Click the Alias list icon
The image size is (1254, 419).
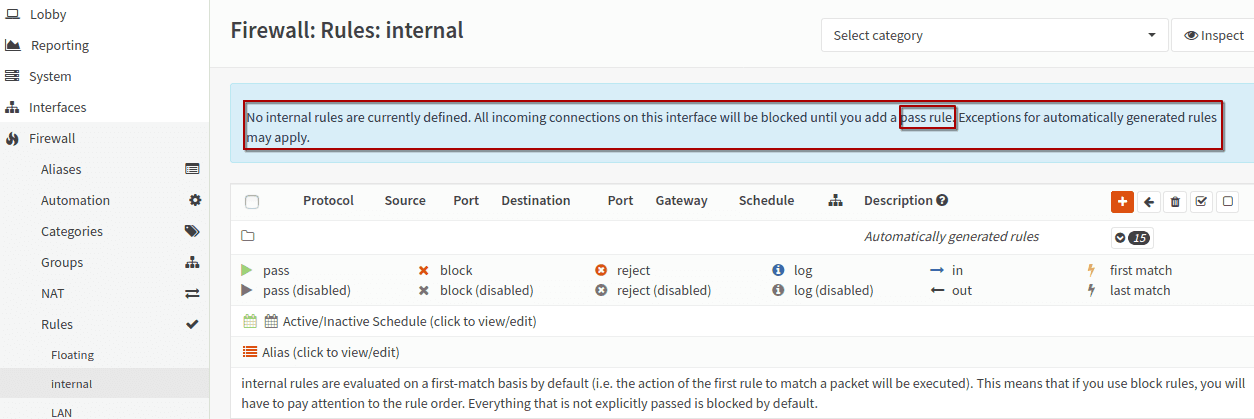tap(251, 352)
